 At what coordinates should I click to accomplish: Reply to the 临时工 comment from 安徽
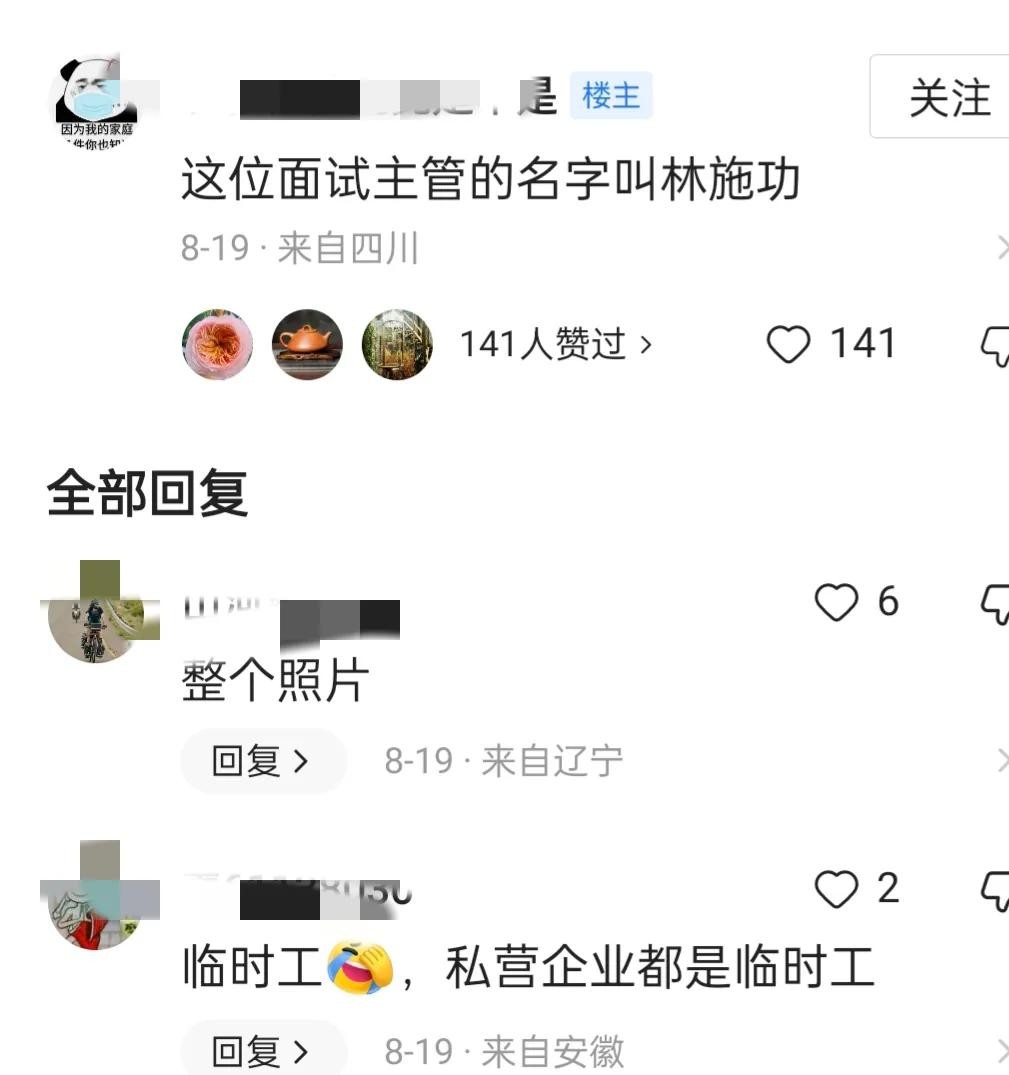pyautogui.click(x=263, y=1049)
